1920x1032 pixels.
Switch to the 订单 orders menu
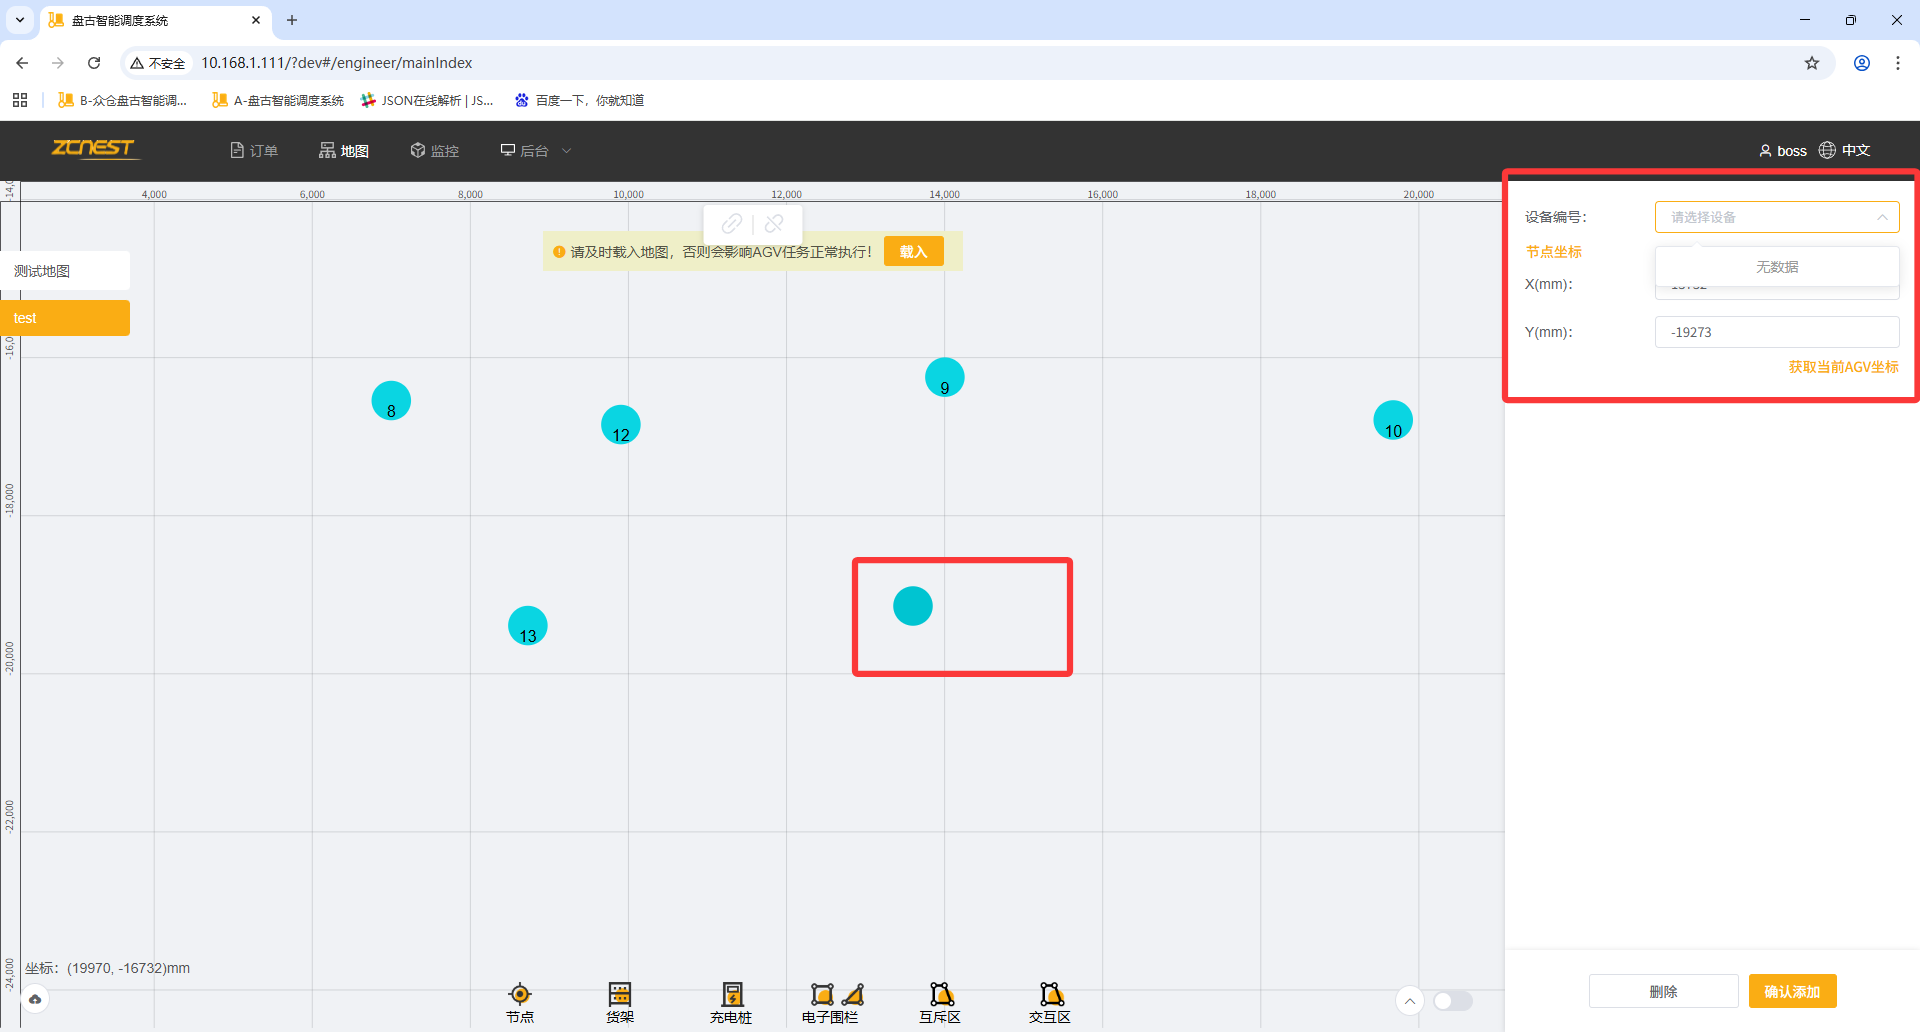pos(254,151)
